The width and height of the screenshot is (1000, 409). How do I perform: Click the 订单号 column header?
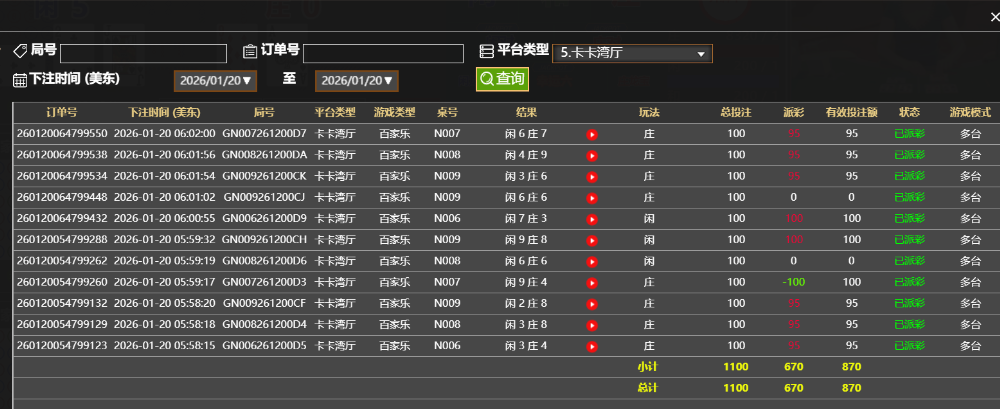pyautogui.click(x=62, y=112)
